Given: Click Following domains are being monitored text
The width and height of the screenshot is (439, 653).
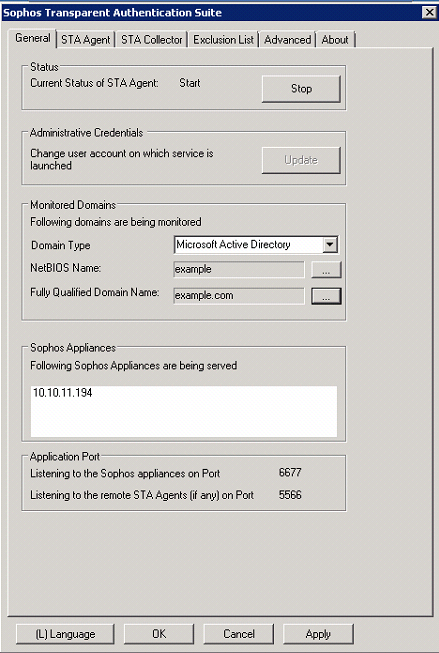Looking at the screenshot, I should click(116, 222).
